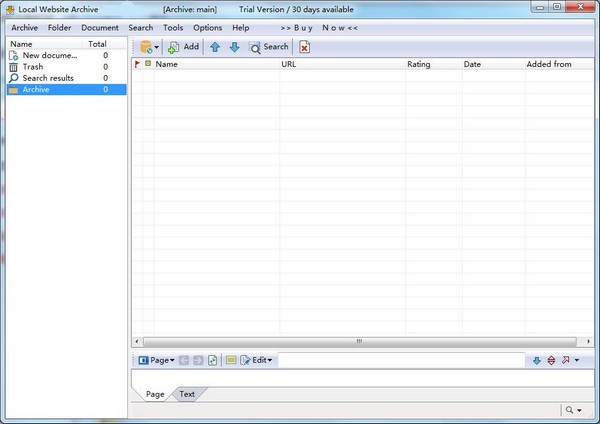600x424 pixels.
Task: Click the refresh page icon in viewer toolbar
Action: (x=212, y=360)
